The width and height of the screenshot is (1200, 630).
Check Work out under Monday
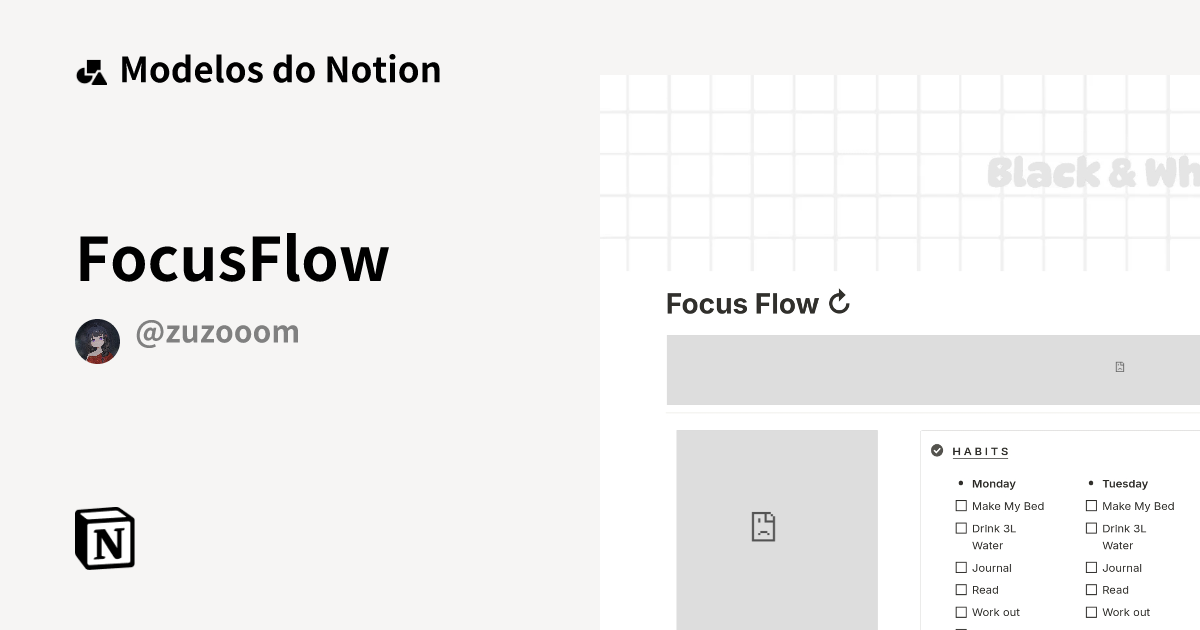coord(961,612)
